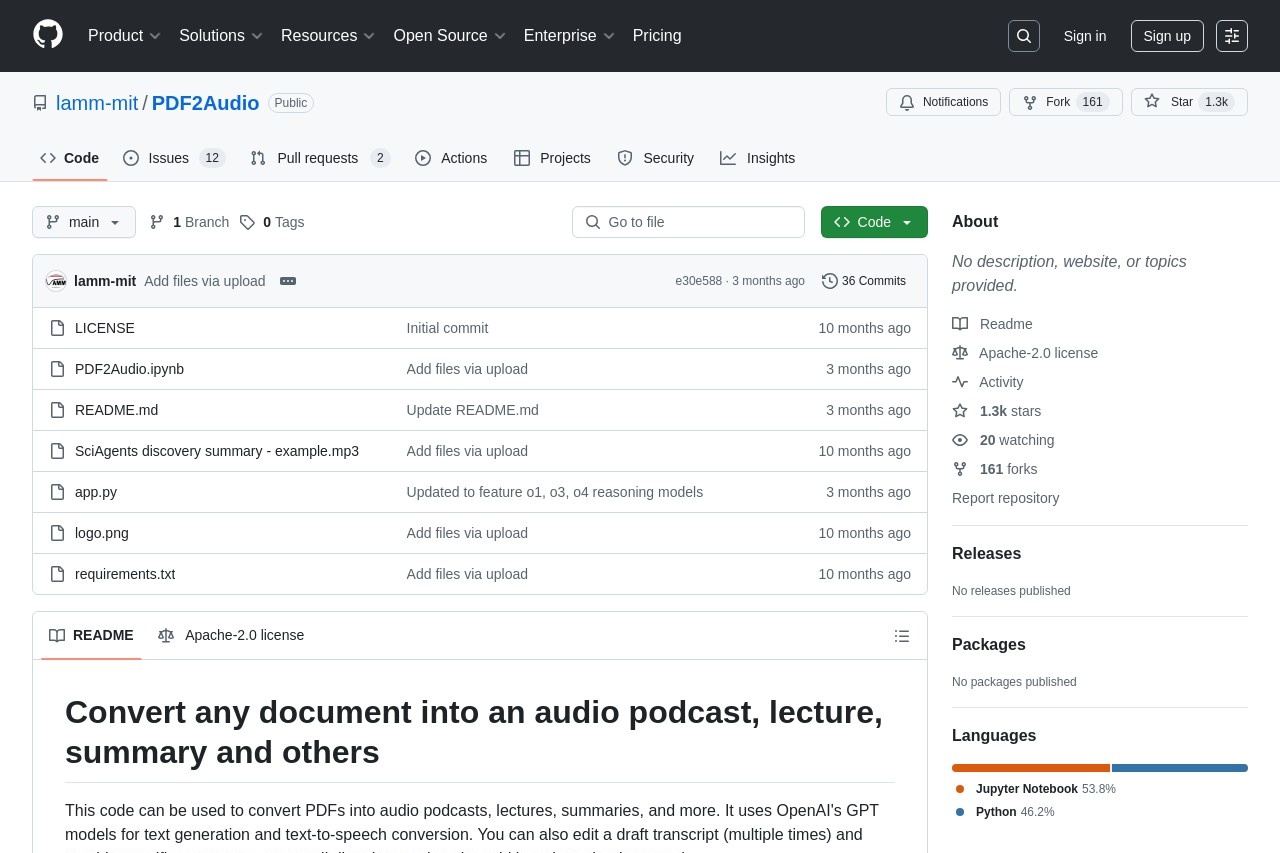Open the PDF2Audio repository link

tap(205, 103)
